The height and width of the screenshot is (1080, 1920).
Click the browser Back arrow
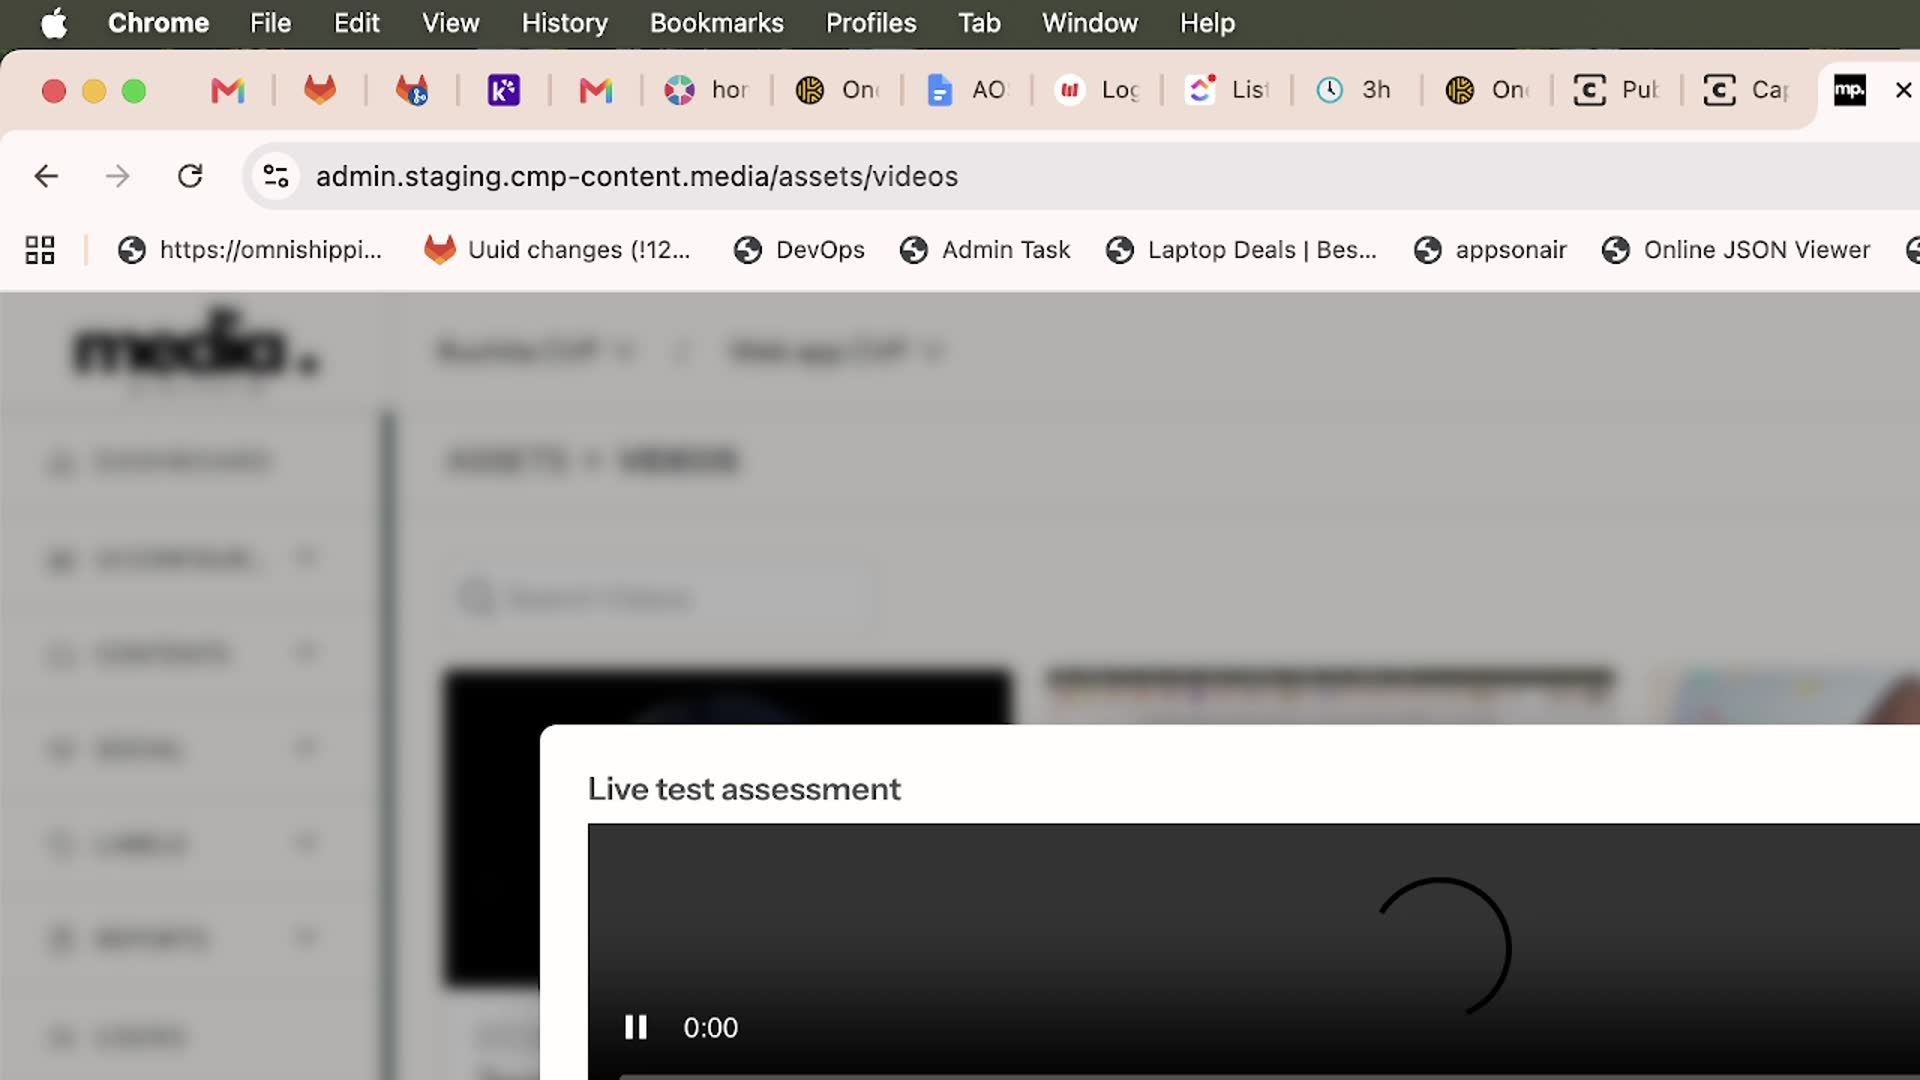tap(46, 177)
